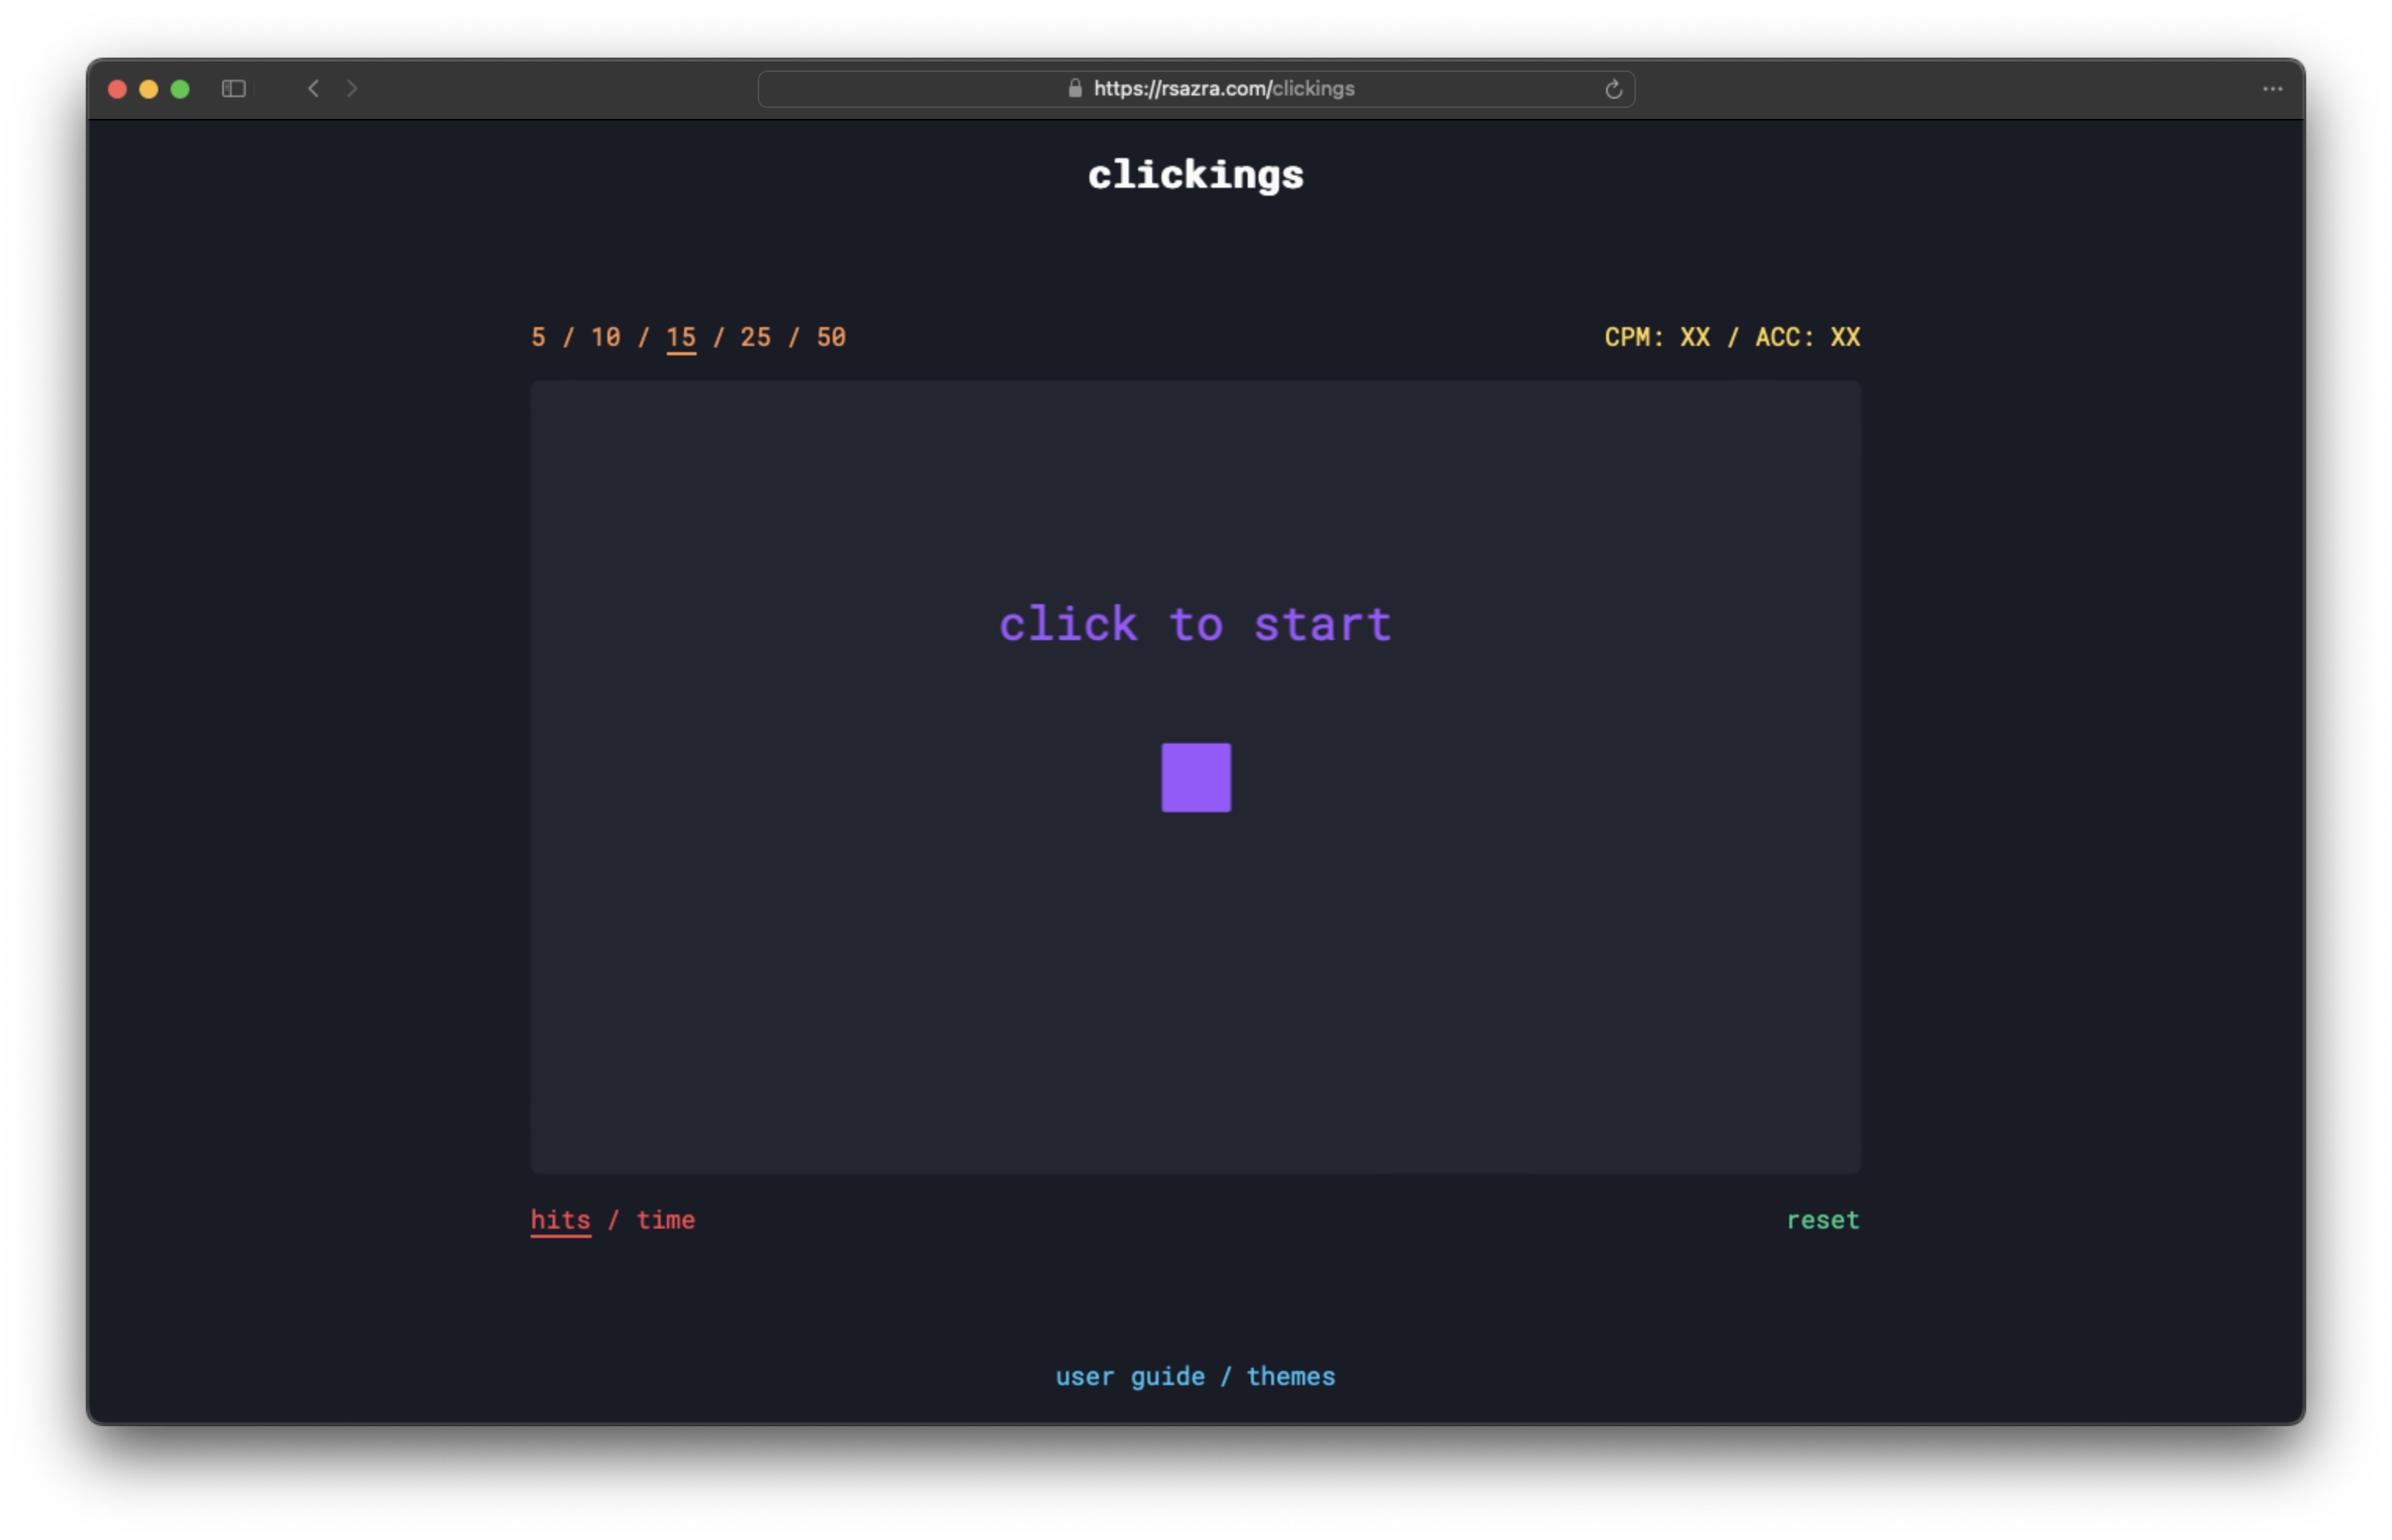Open the user guide
This screenshot has height=1540, width=2392.
click(x=1129, y=1376)
